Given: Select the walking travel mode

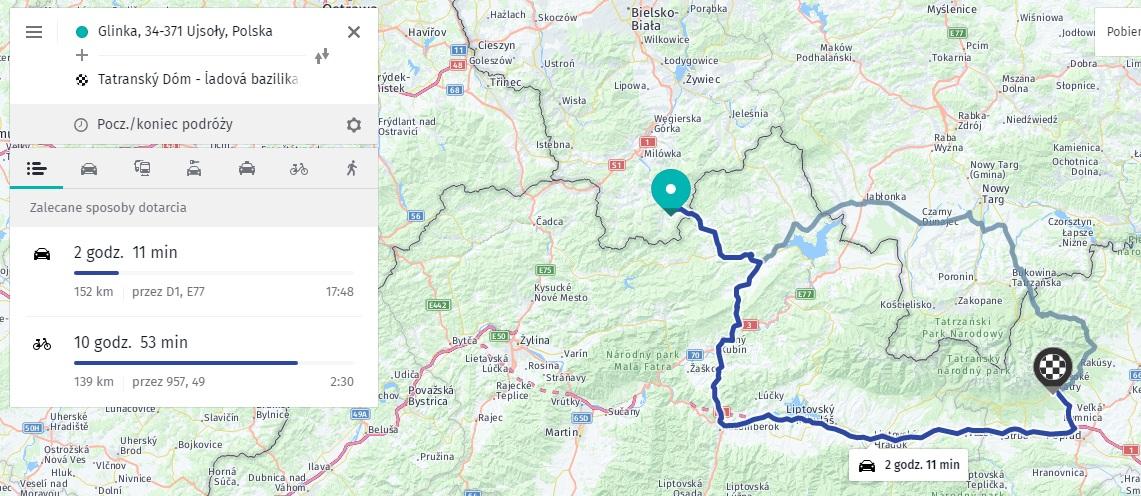Looking at the screenshot, I should click(351, 168).
